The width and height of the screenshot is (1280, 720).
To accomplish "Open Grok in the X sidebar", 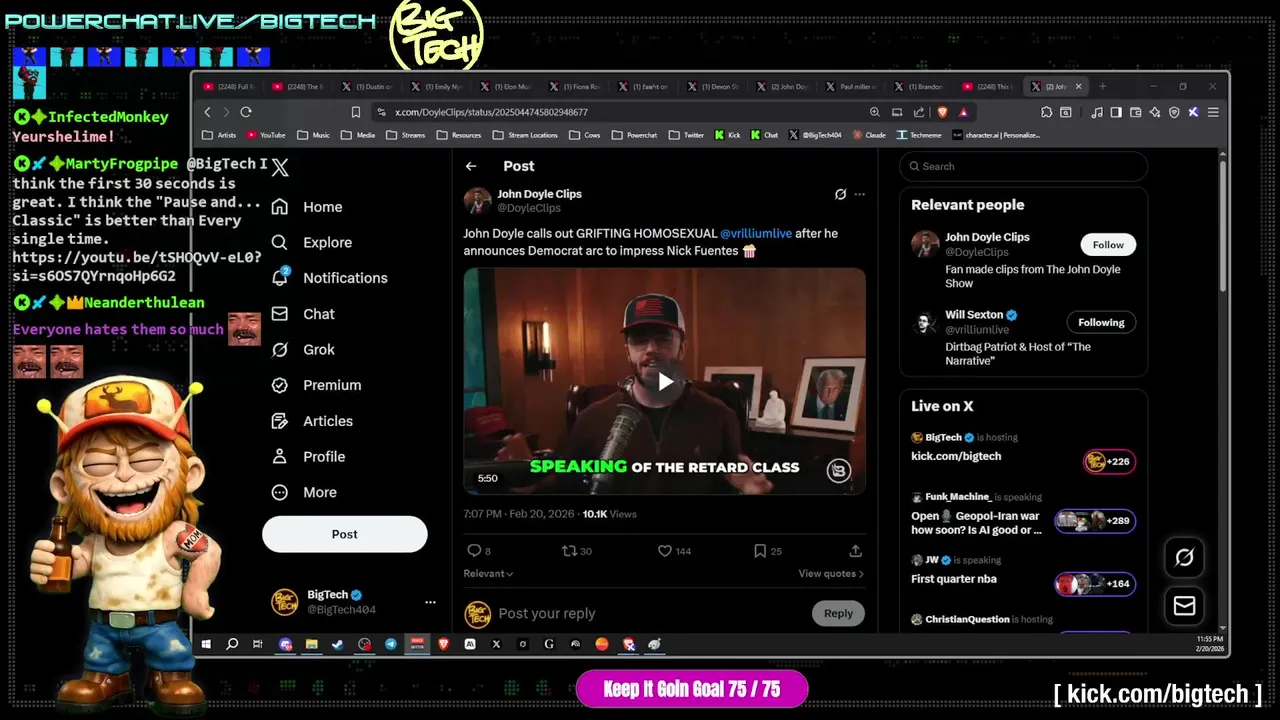I will (303, 349).
